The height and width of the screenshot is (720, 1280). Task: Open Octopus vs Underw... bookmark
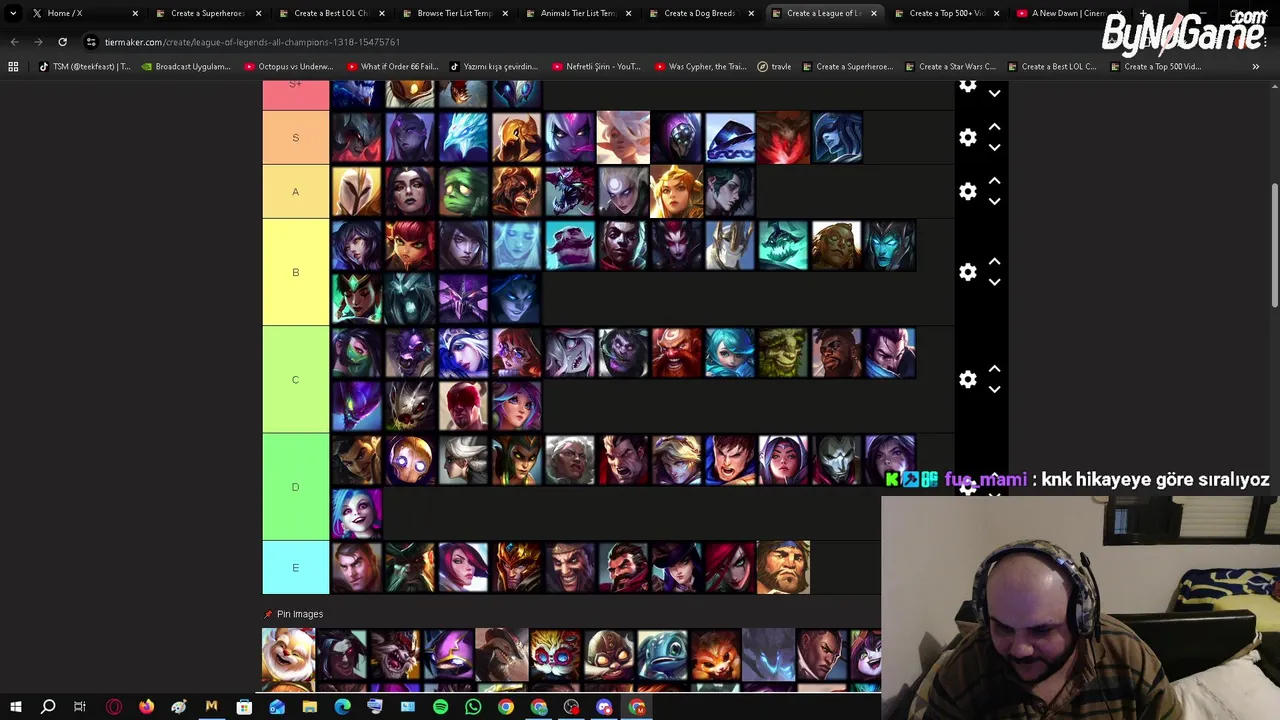pos(288,67)
